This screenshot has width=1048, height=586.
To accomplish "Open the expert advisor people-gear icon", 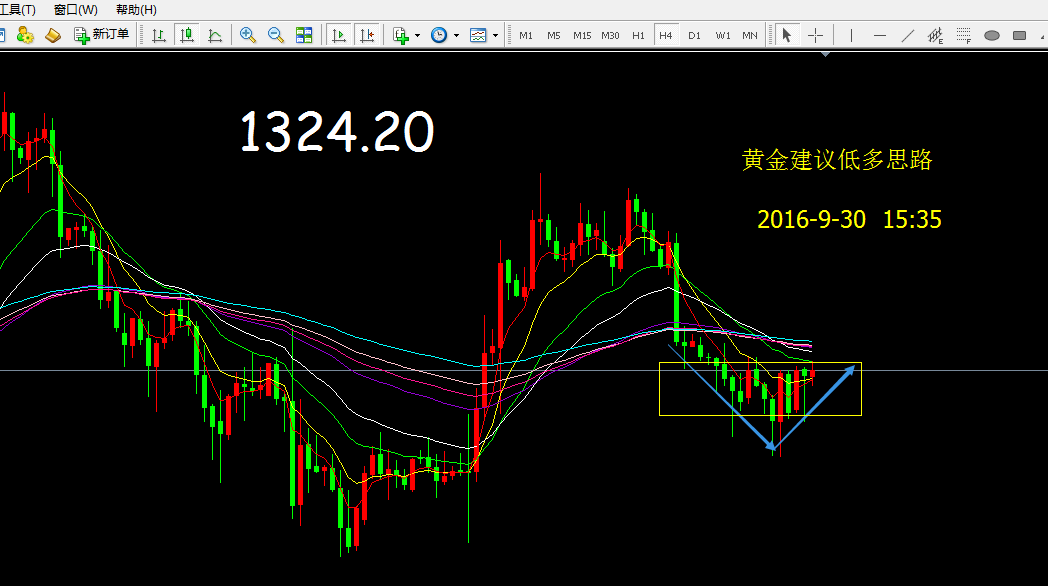I will point(25,35).
